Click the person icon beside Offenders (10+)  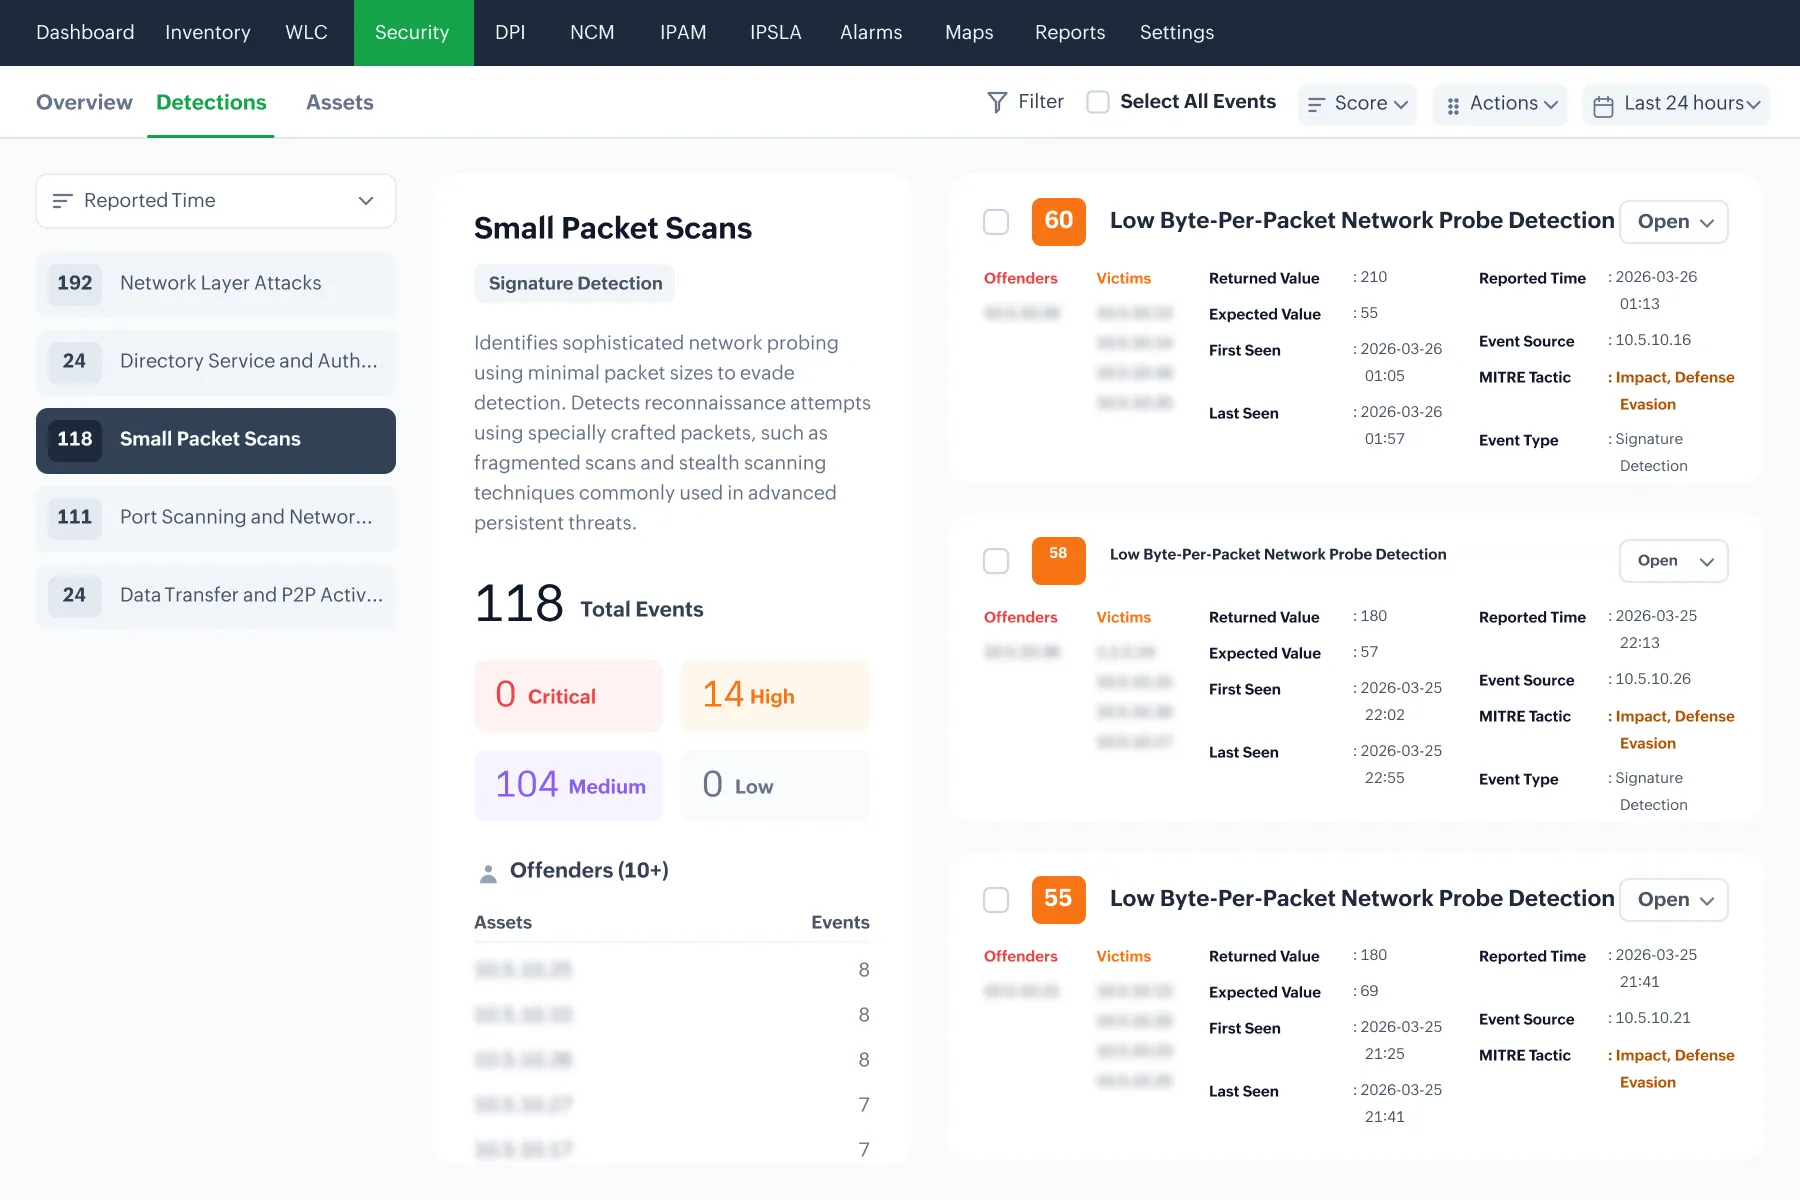[488, 873]
